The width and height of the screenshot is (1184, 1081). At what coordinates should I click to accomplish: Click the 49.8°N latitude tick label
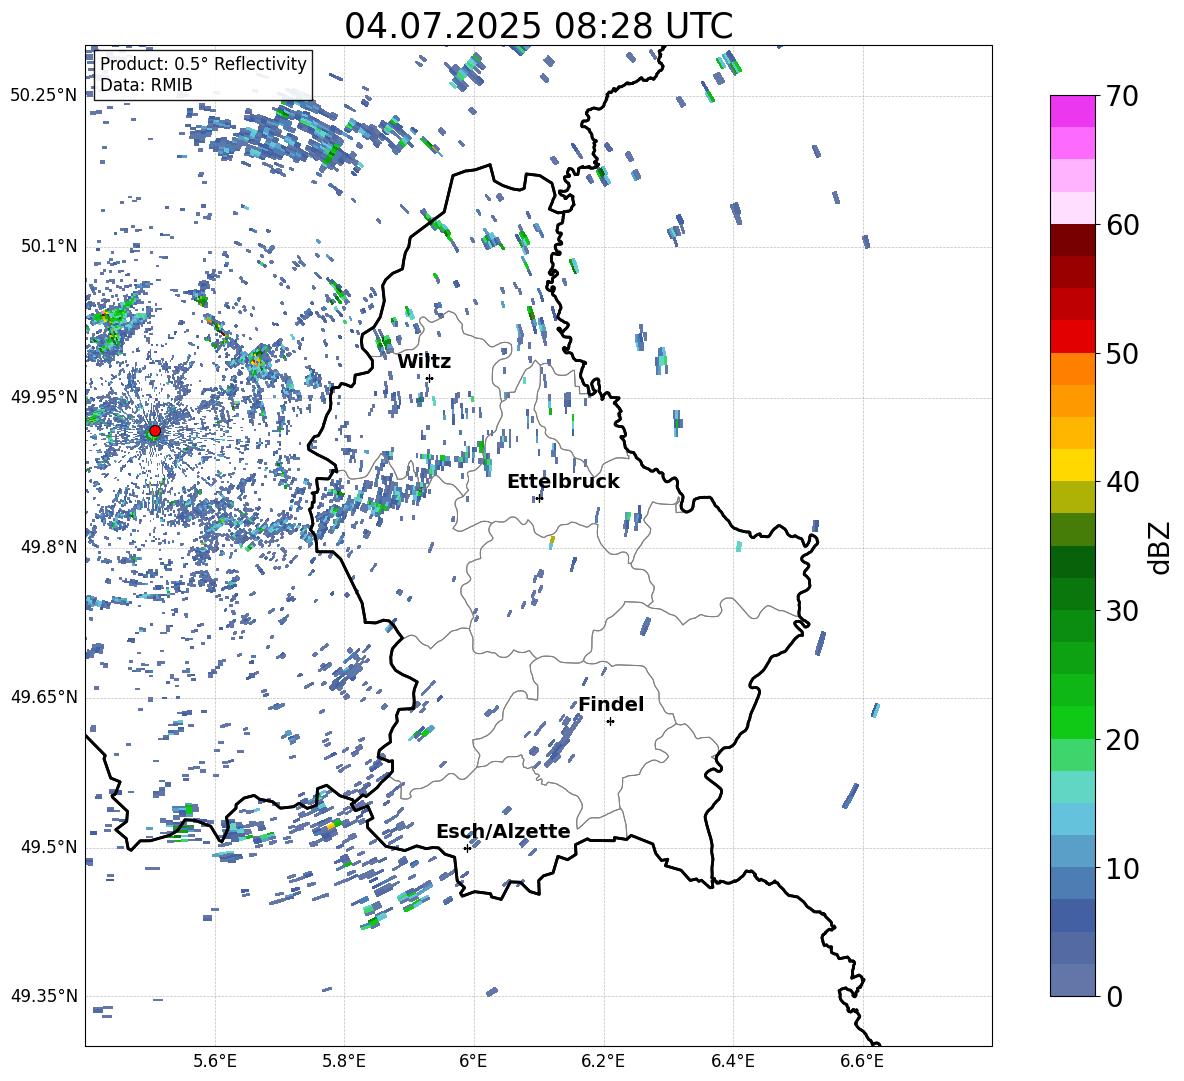click(50, 547)
